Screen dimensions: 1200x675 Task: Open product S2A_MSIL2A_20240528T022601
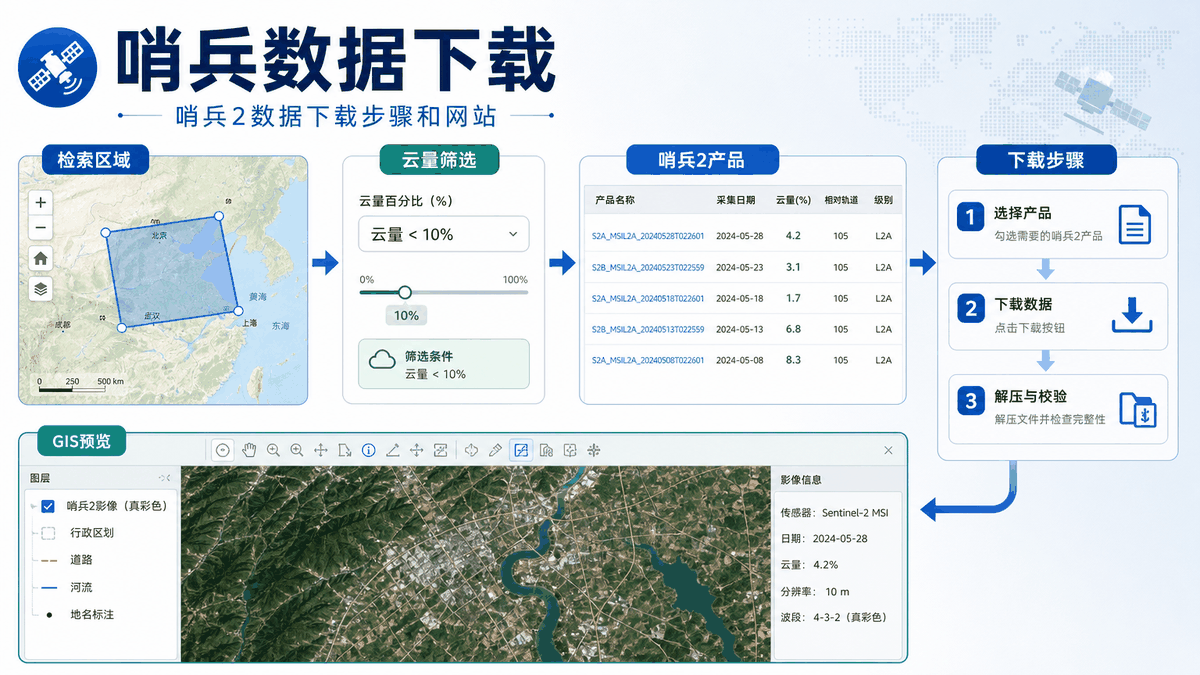tap(648, 236)
